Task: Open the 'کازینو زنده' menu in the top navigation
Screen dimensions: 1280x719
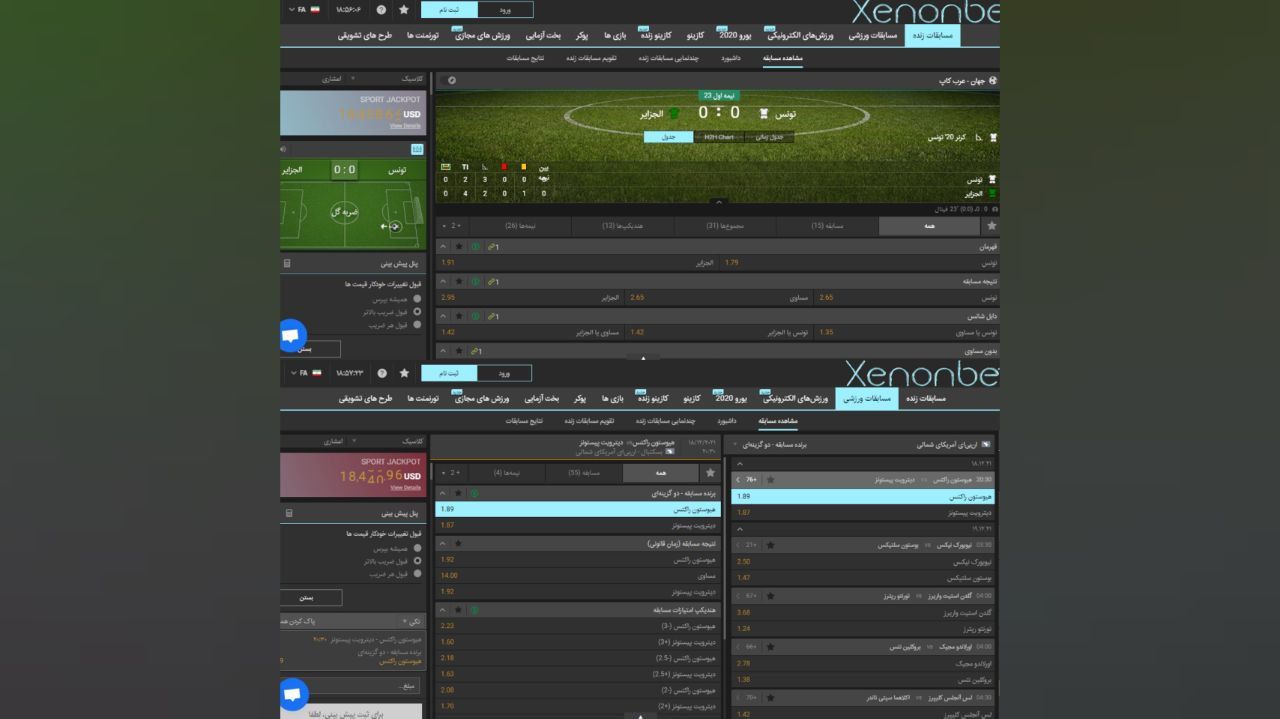Action: 654,36
